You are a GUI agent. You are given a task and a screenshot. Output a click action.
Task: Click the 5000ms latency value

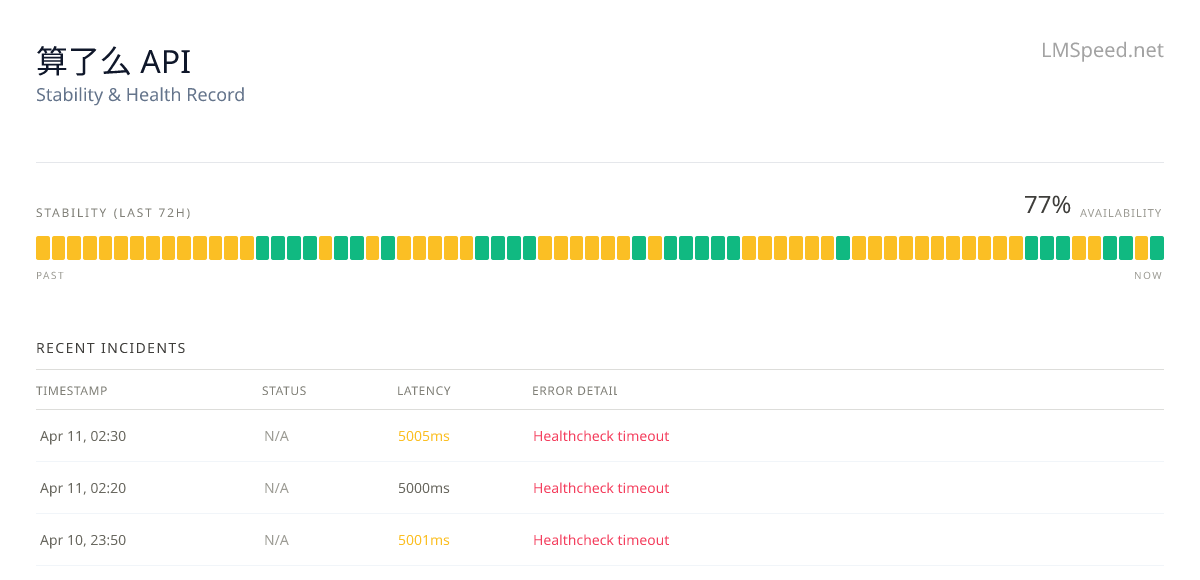[424, 488]
